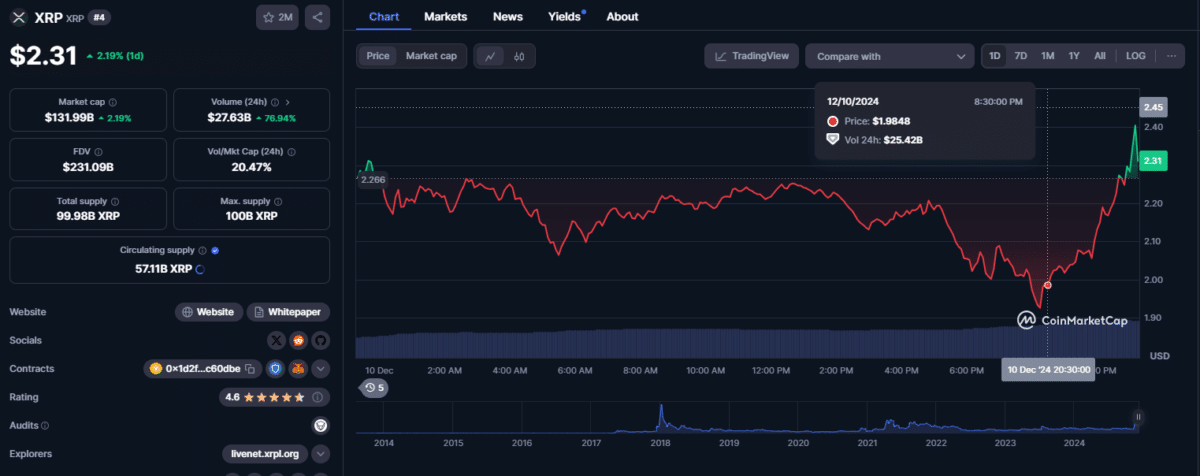Open the News tab
The width and height of the screenshot is (1200, 476).
pos(507,16)
